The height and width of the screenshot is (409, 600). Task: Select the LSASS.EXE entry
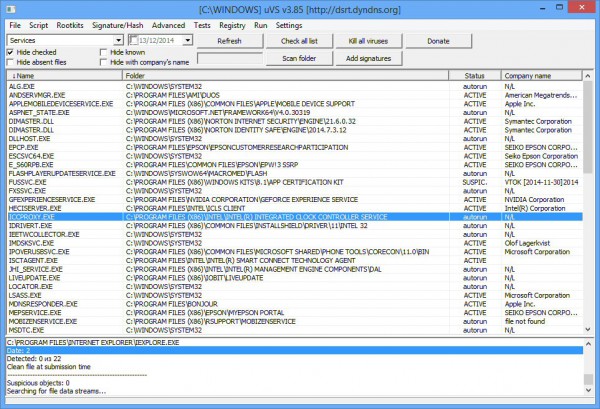click(x=295, y=295)
